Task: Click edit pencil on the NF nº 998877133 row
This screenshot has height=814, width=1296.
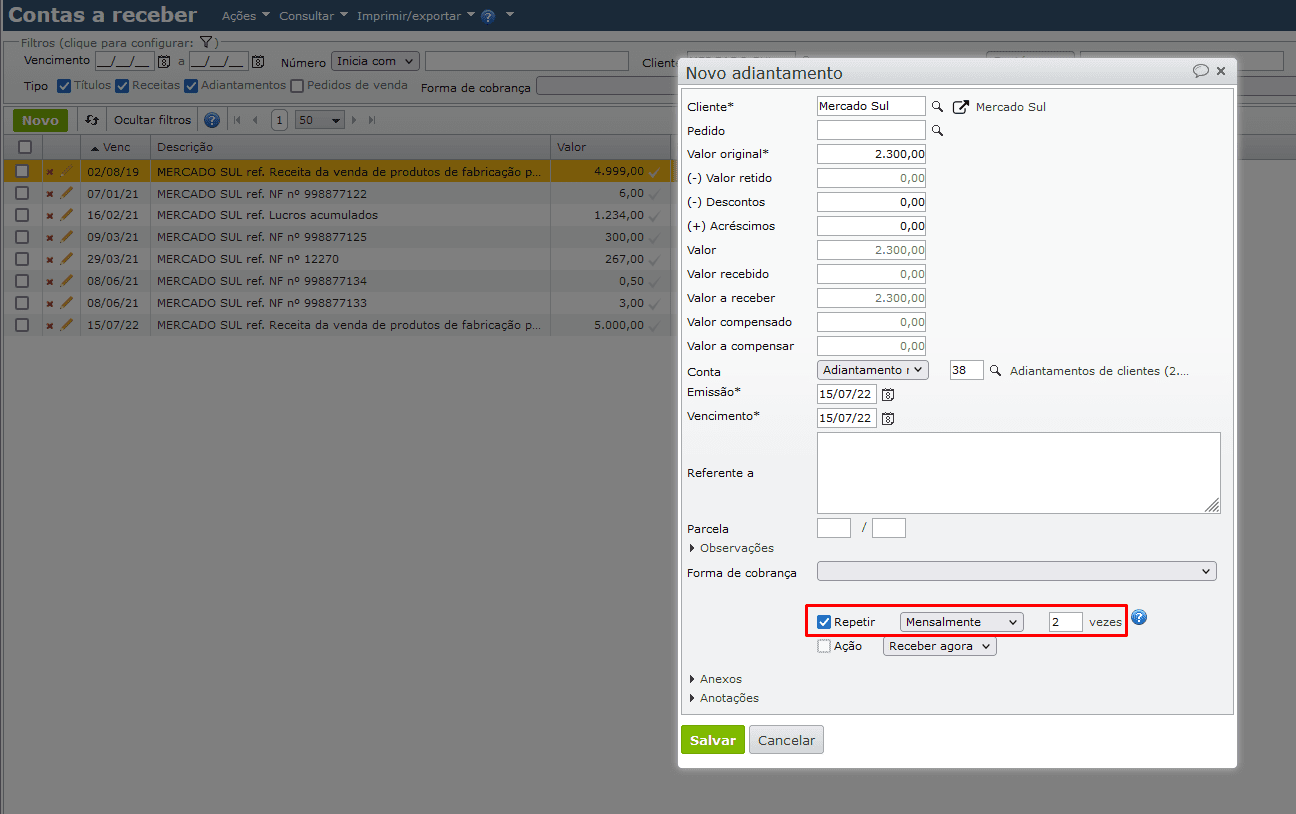Action: (x=67, y=303)
